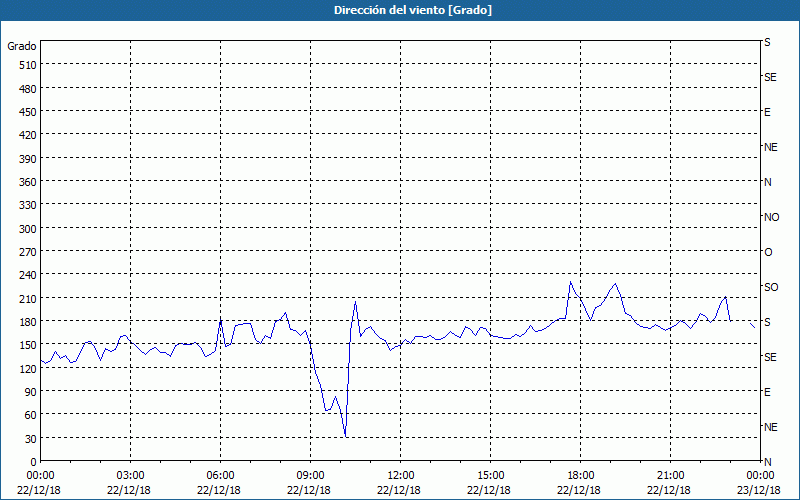Select the 180 degree axis label
The image size is (800, 500).
(28, 322)
